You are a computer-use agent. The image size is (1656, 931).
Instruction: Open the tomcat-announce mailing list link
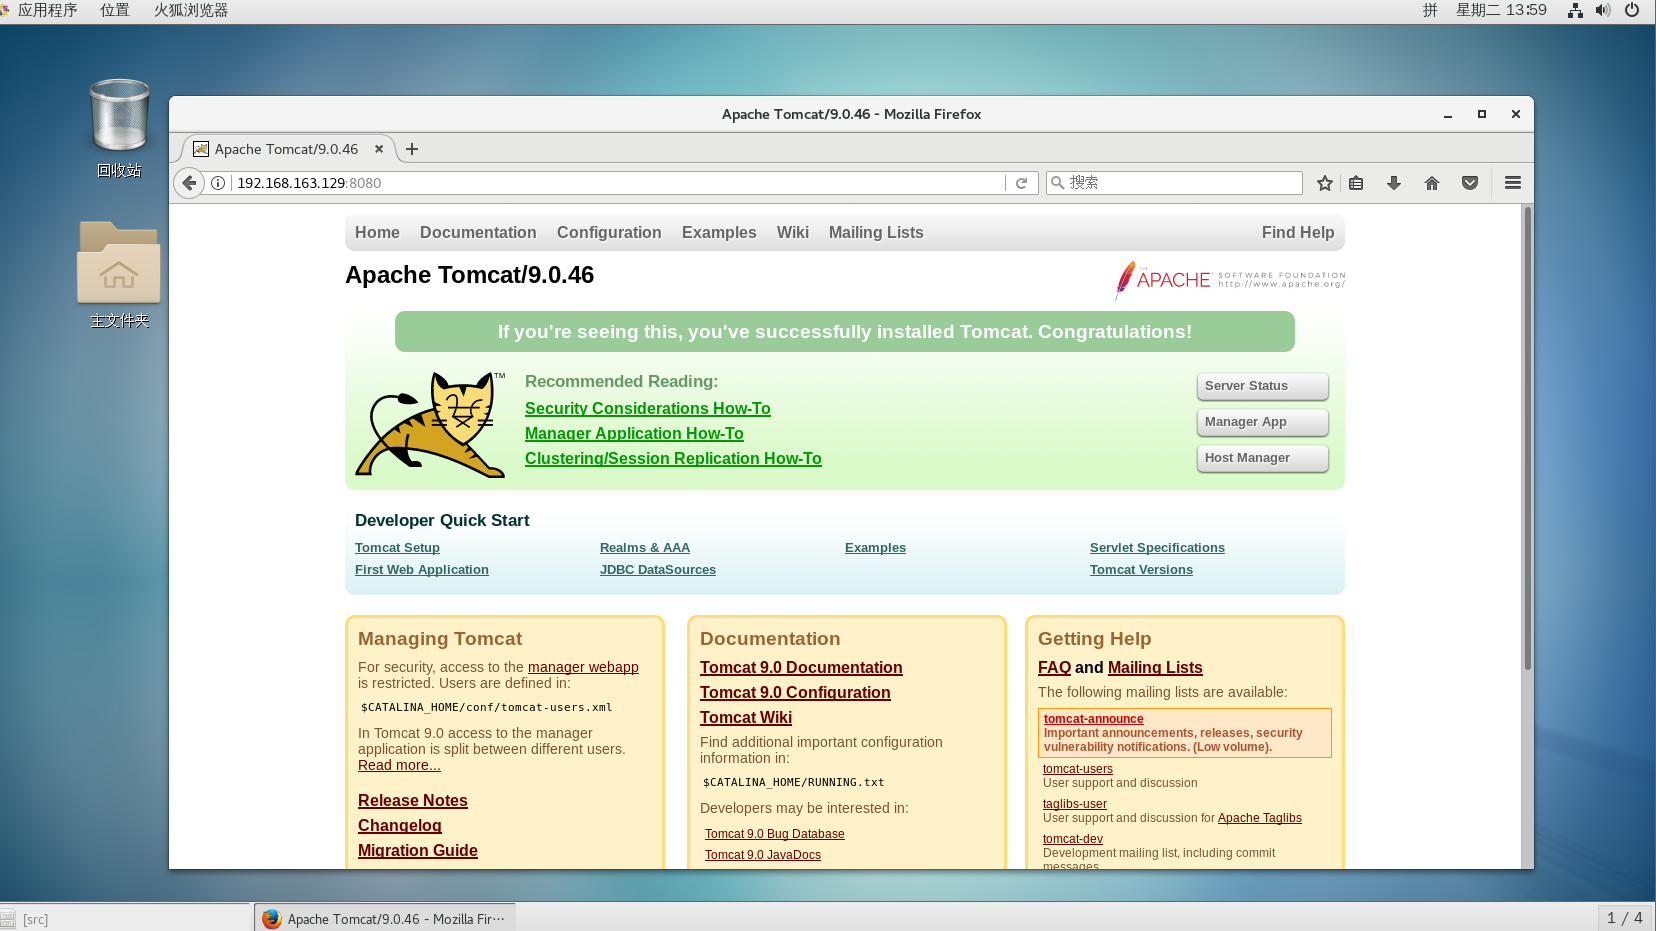tap(1094, 719)
